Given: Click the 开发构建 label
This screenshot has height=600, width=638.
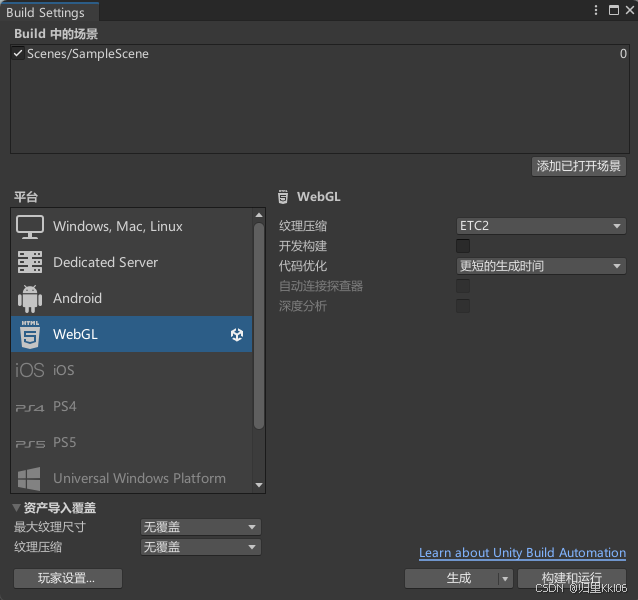Looking at the screenshot, I should (303, 246).
